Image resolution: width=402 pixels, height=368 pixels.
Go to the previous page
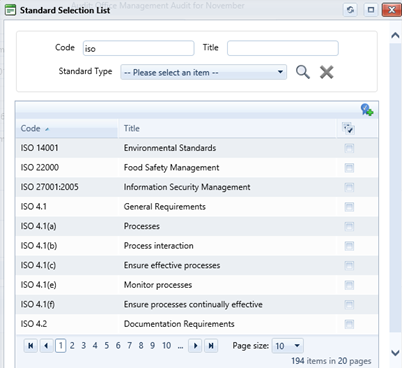pyautogui.click(x=46, y=346)
